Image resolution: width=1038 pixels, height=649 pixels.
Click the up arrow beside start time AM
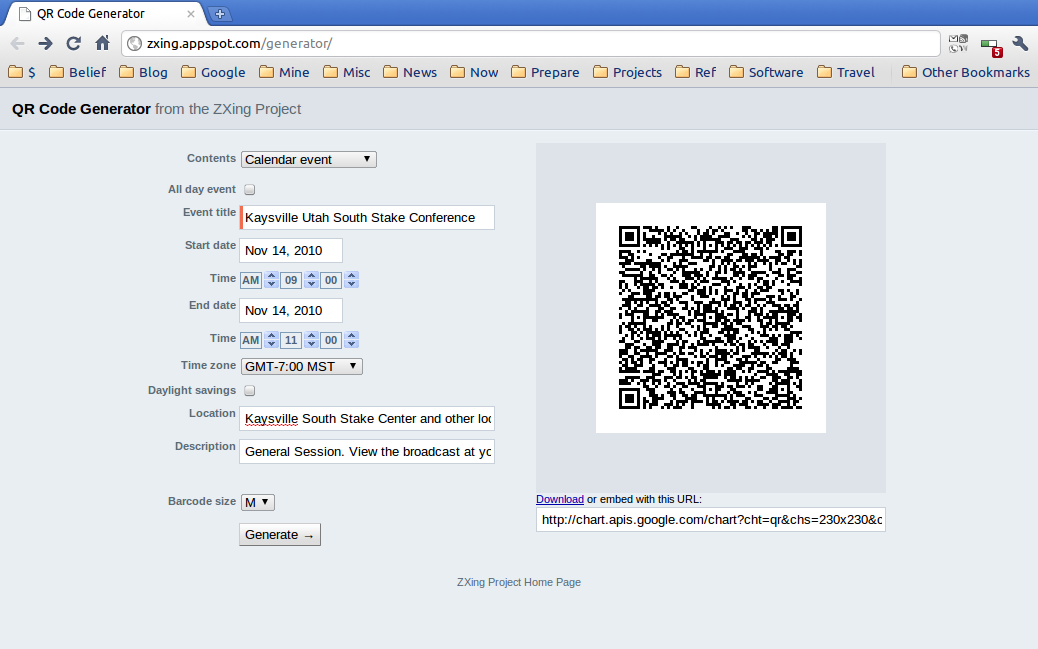pyautogui.click(x=271, y=275)
